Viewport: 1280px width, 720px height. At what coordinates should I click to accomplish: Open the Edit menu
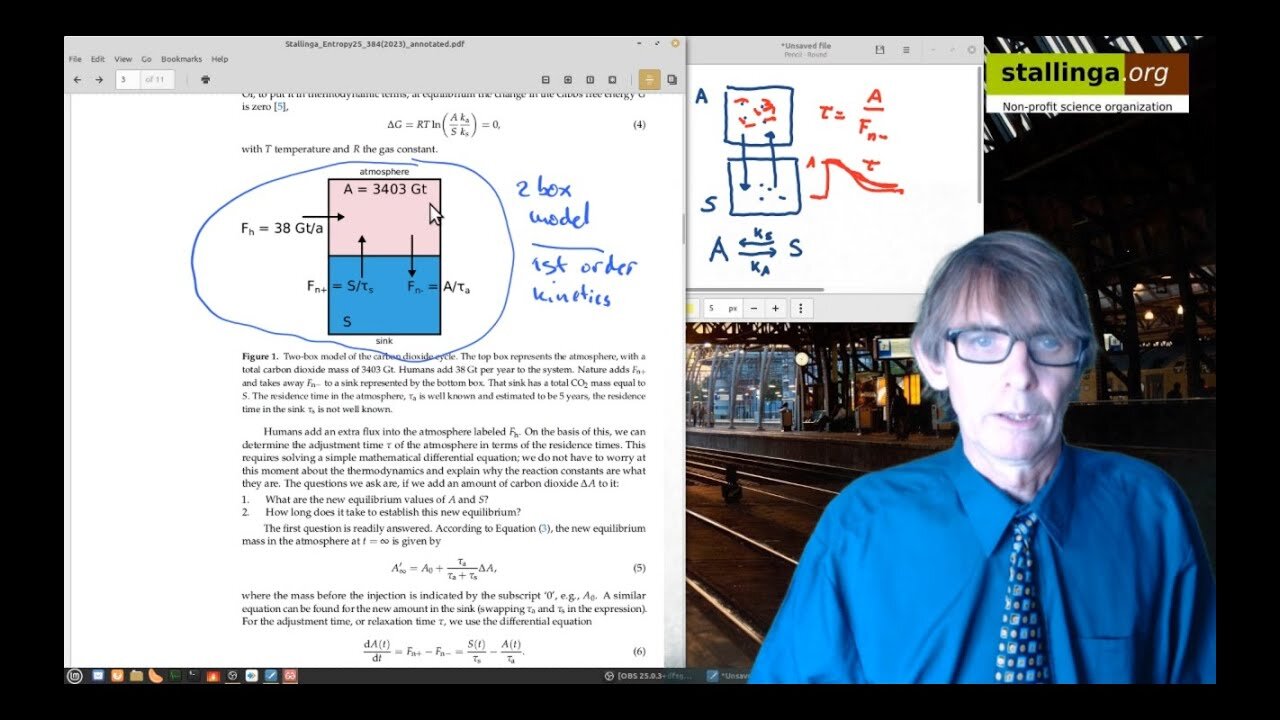pyautogui.click(x=98, y=59)
